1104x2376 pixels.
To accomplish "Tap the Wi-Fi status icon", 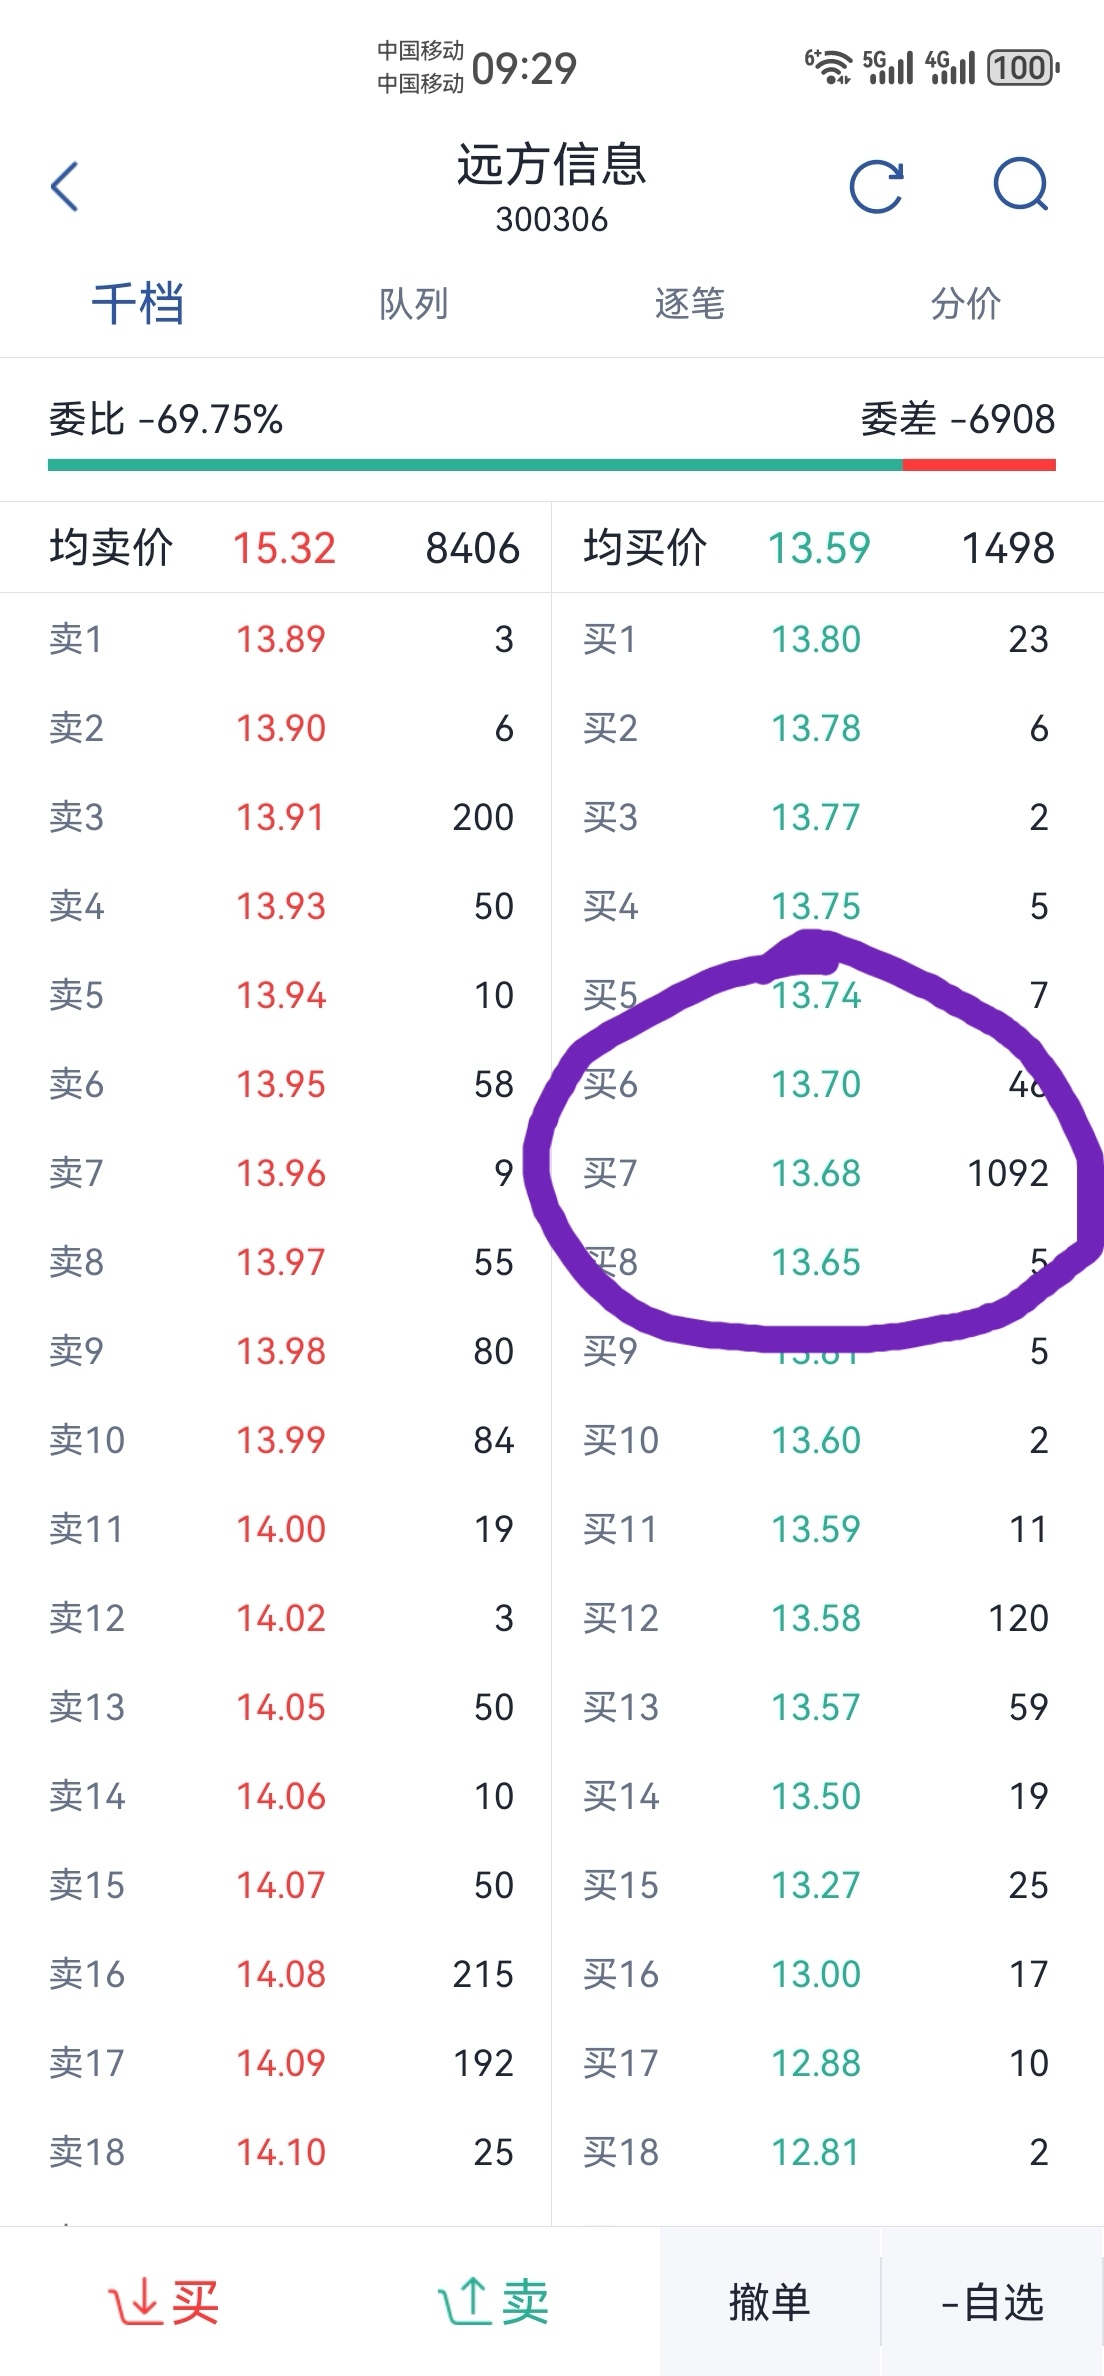I will pyautogui.click(x=828, y=67).
